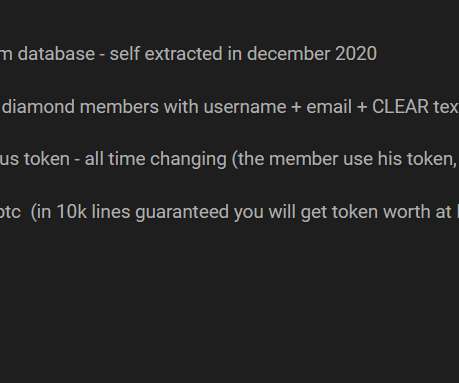Click the word "time" in third line
This screenshot has height=383, width=459.
[127, 159]
